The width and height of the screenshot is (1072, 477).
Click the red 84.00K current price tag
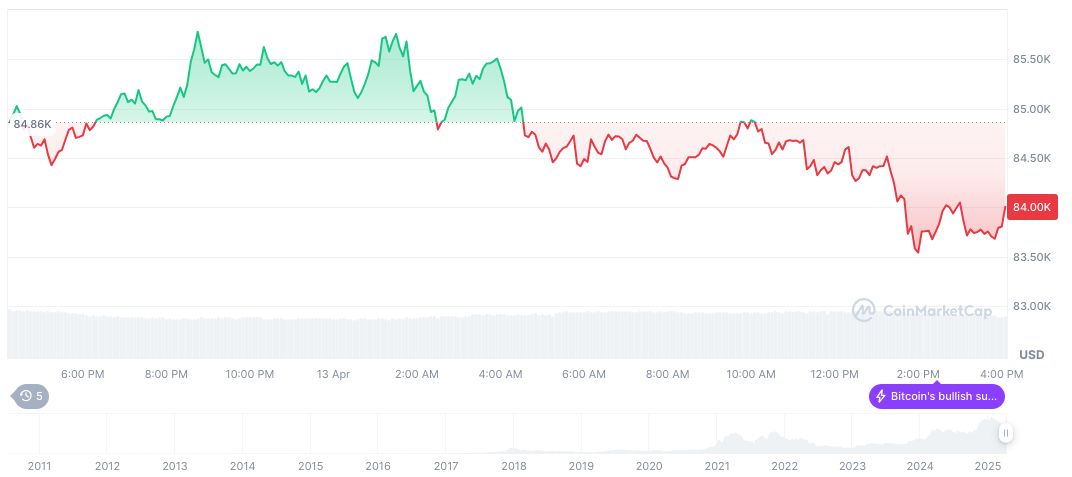pyautogui.click(x=1032, y=207)
